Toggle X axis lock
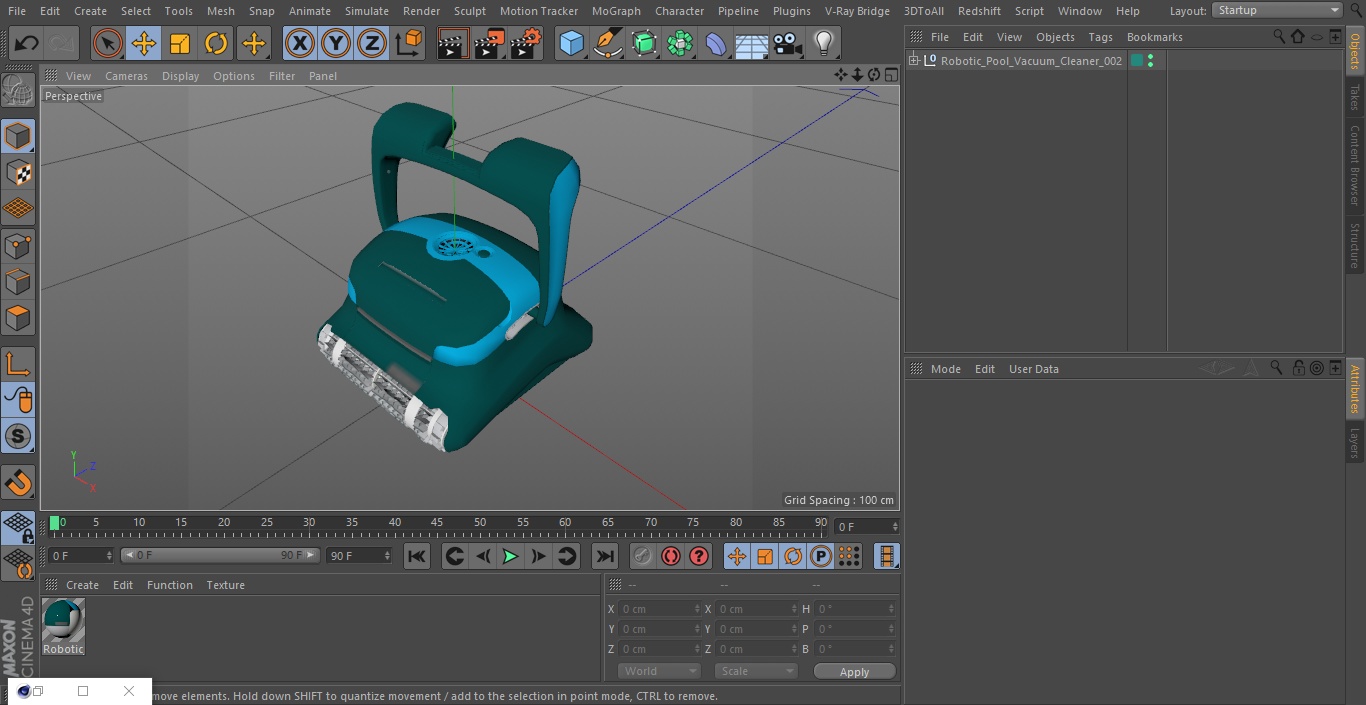This screenshot has height=705, width=1366. [x=299, y=44]
